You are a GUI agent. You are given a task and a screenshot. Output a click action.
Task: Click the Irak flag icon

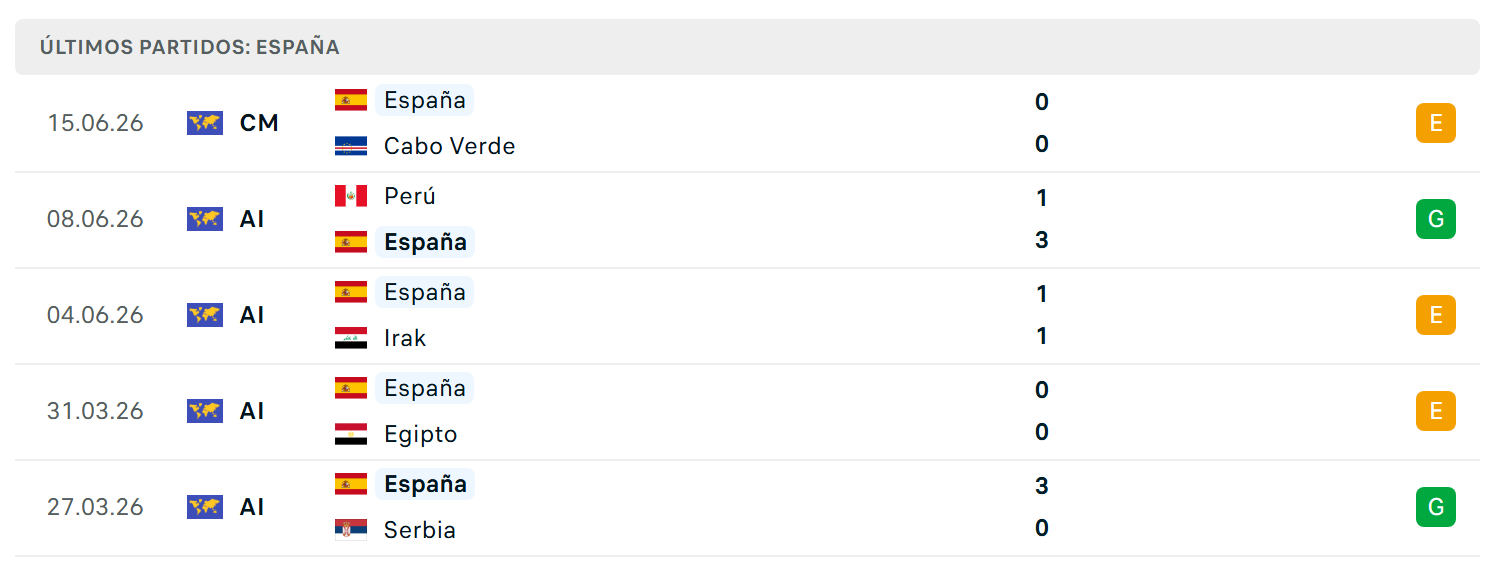coord(351,338)
